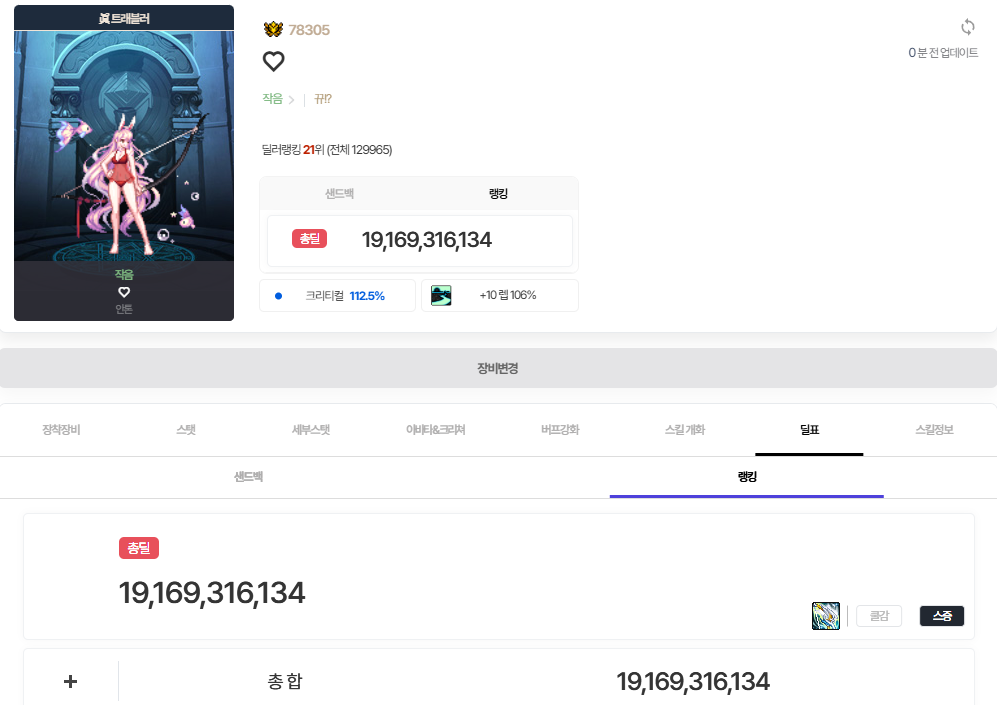The height and width of the screenshot is (705, 997).
Task: Expand the 작음 adventure chevron
Action: point(291,100)
